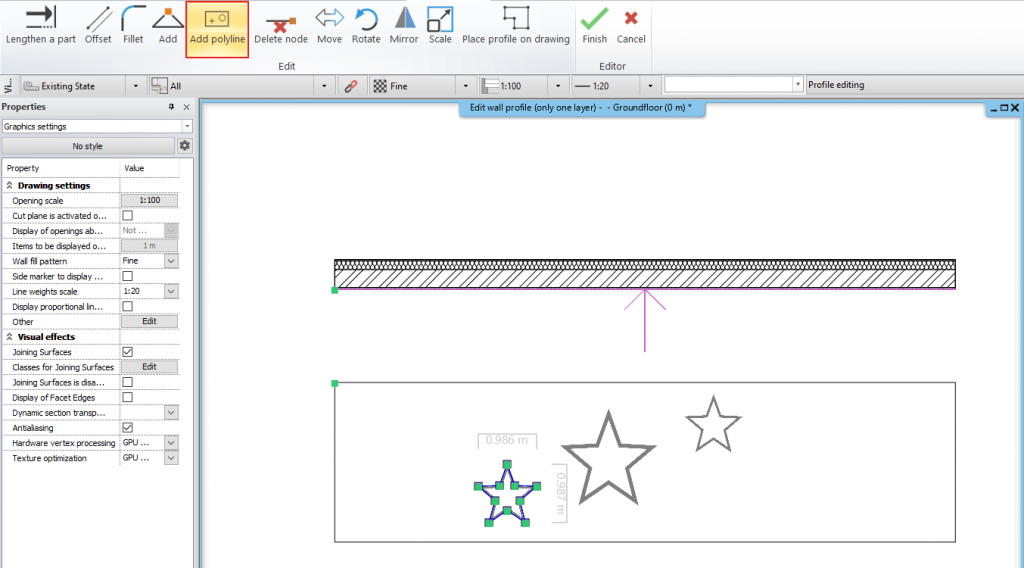Select the Lengthen a part tool
Viewport: 1024px width, 568px height.
coord(40,26)
